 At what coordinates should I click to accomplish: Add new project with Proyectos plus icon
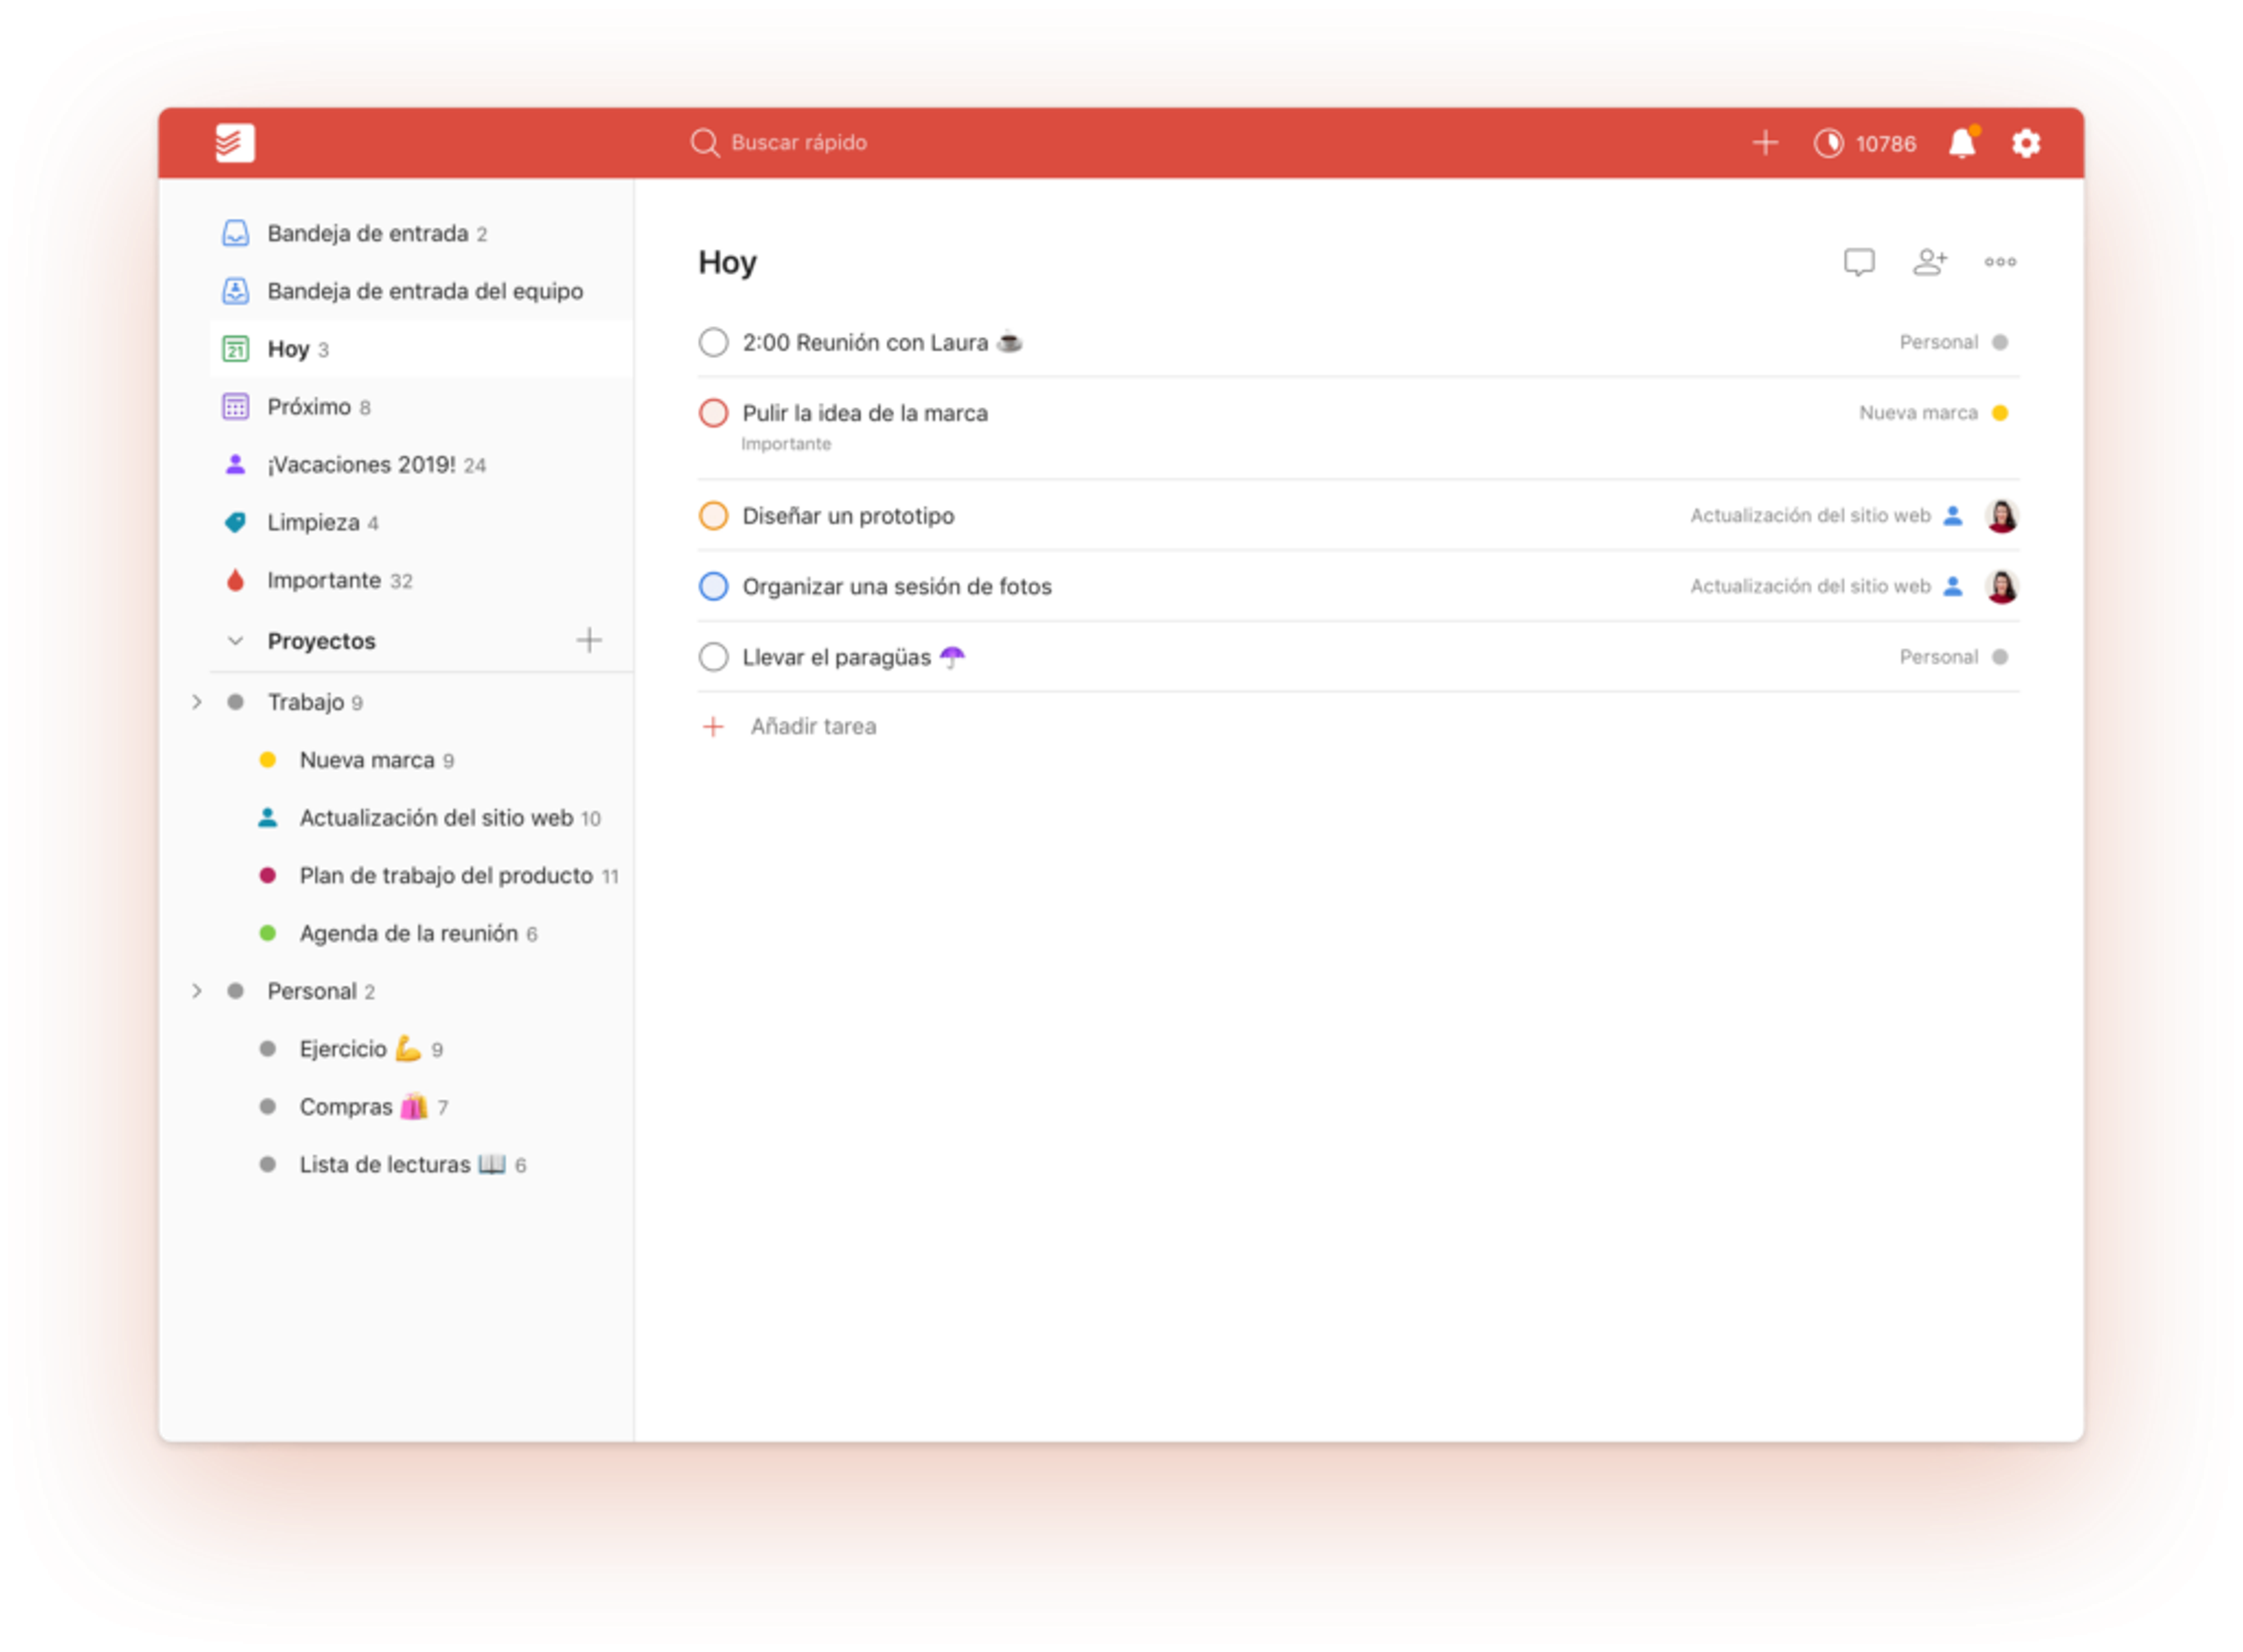589,640
